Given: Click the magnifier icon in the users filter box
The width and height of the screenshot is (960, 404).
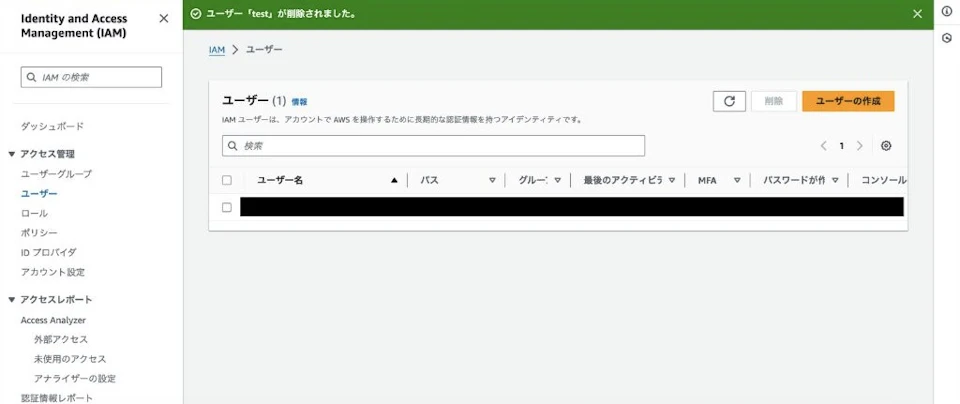Looking at the screenshot, I should [x=233, y=146].
